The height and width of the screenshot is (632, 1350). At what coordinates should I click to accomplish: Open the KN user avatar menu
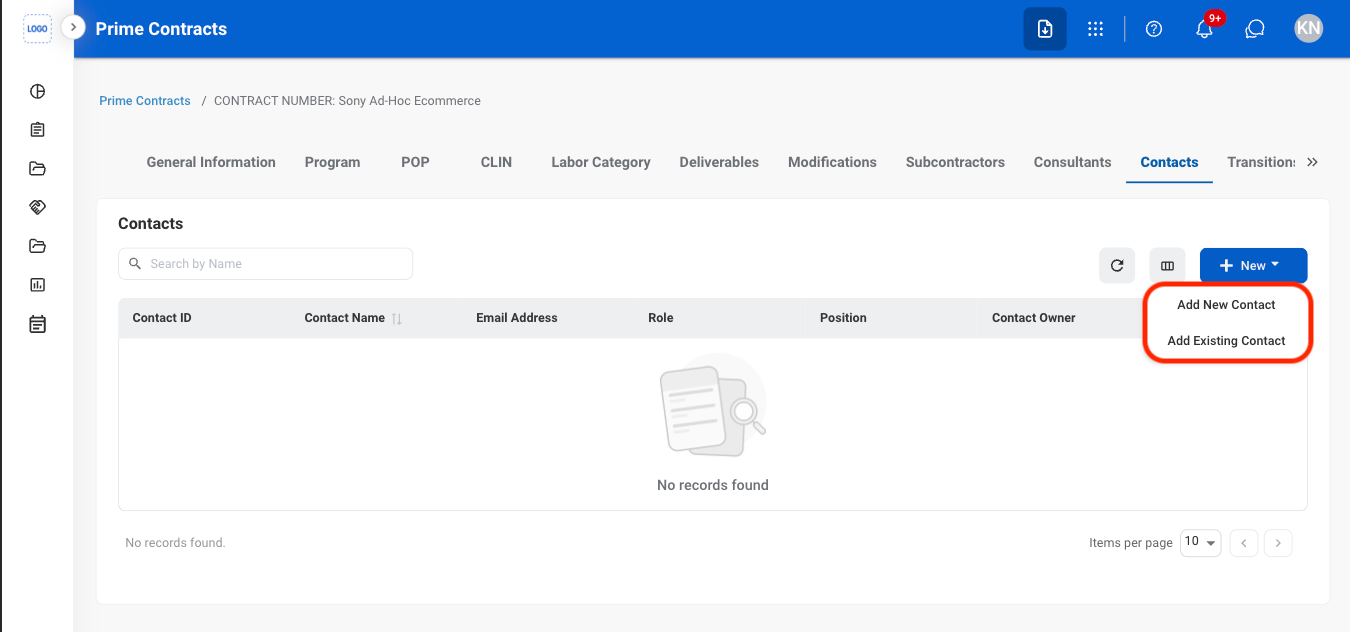[1308, 29]
